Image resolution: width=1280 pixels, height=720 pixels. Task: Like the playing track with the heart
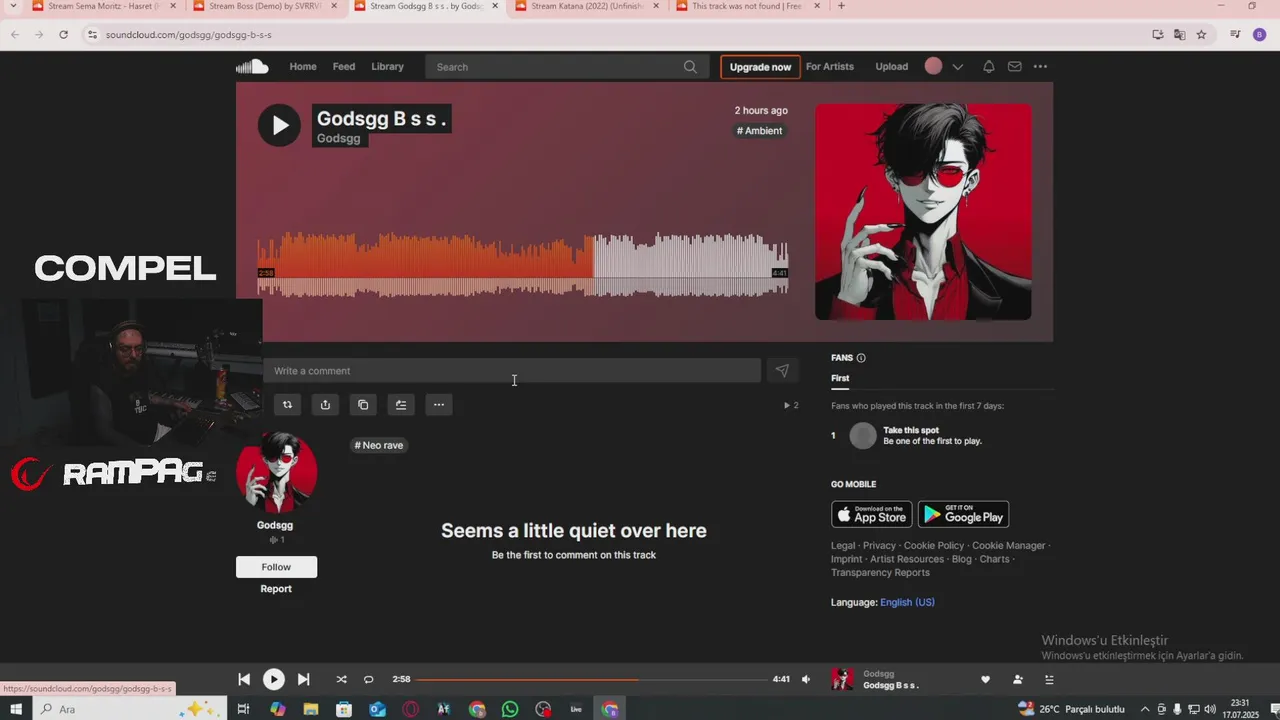click(985, 679)
